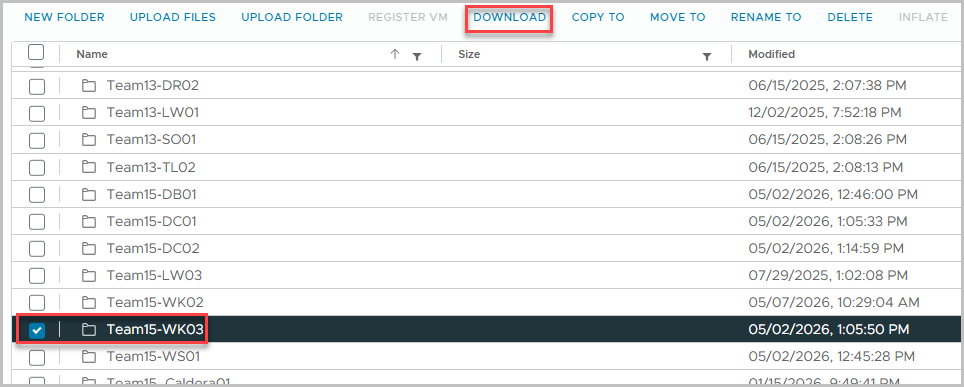This screenshot has height=387, width=964.
Task: Click folder icon of Team15-WK02
Action: [89, 303]
